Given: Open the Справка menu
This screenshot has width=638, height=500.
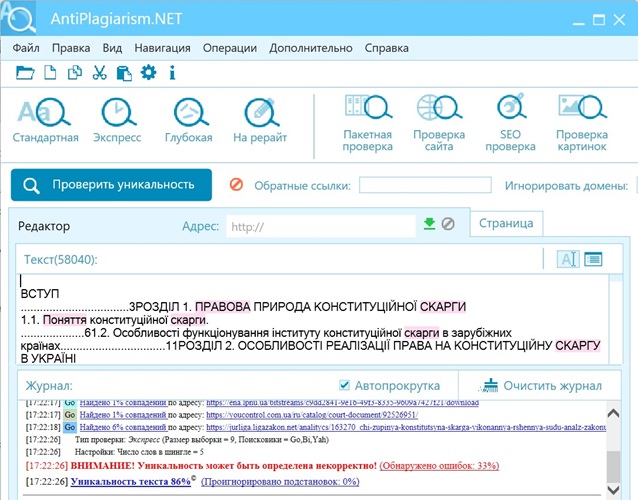Looking at the screenshot, I should (x=387, y=48).
